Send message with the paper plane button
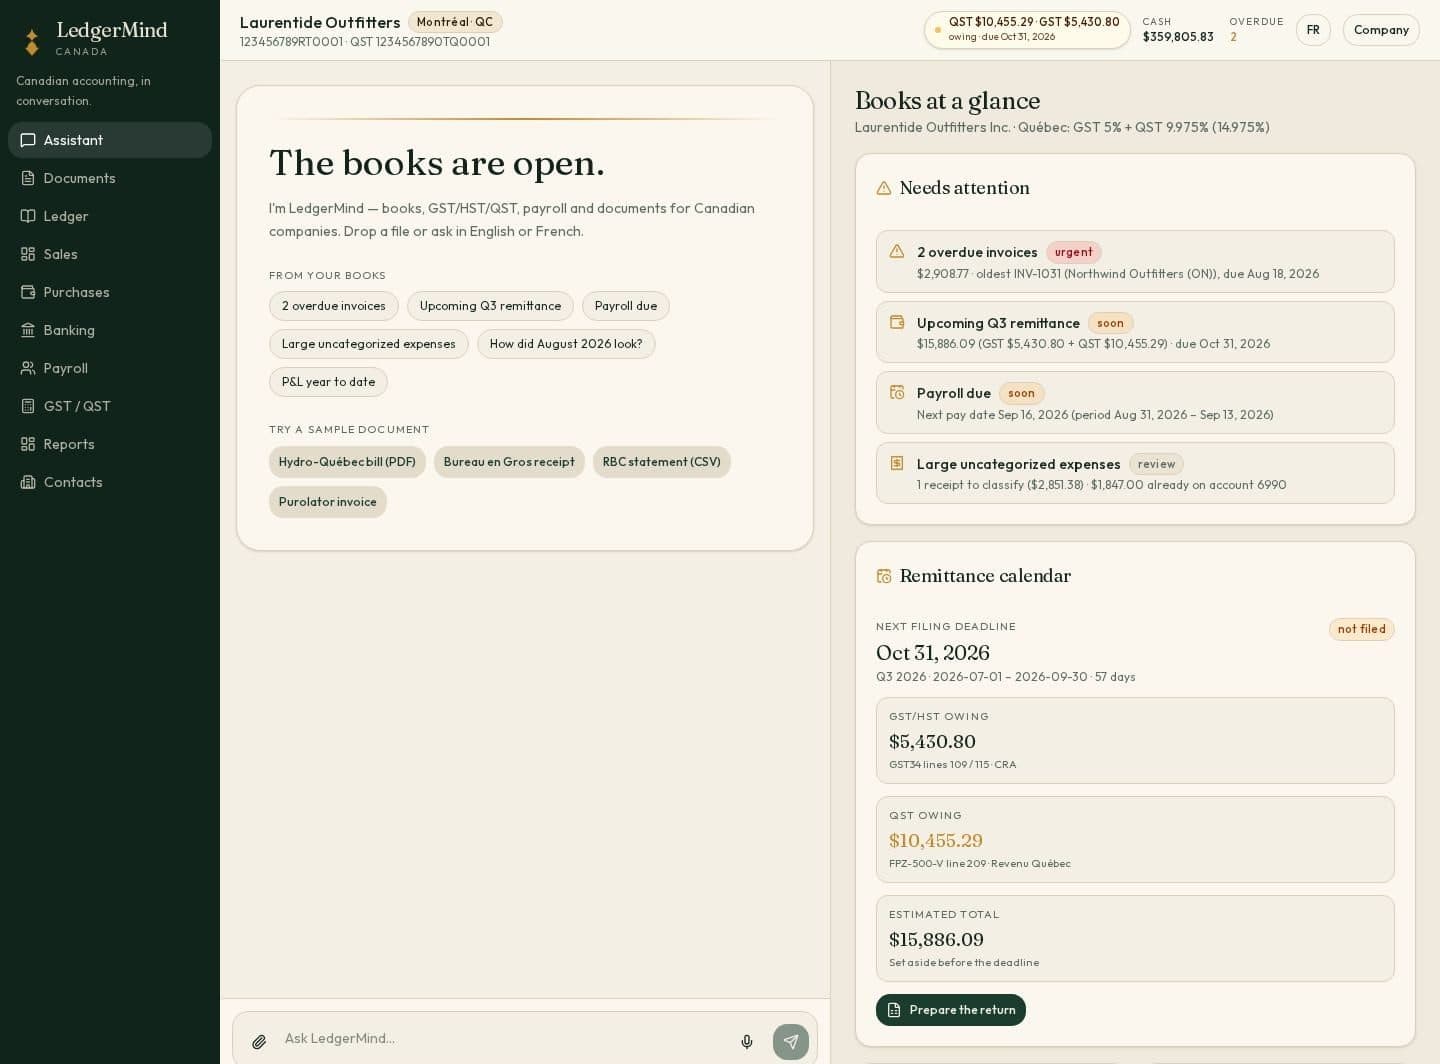The image size is (1440, 1064). click(791, 1042)
